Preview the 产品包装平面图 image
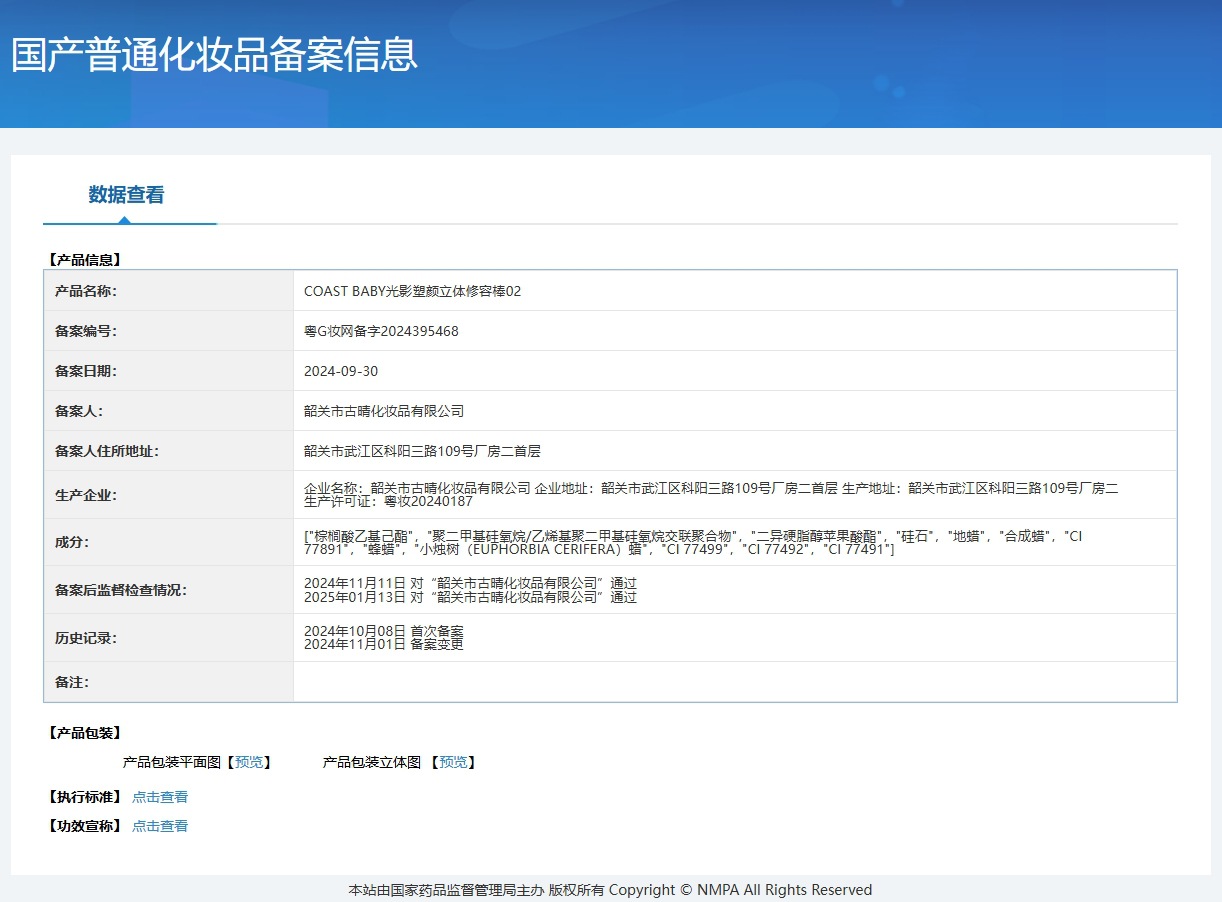Viewport: 1222px width, 902px height. point(249,762)
